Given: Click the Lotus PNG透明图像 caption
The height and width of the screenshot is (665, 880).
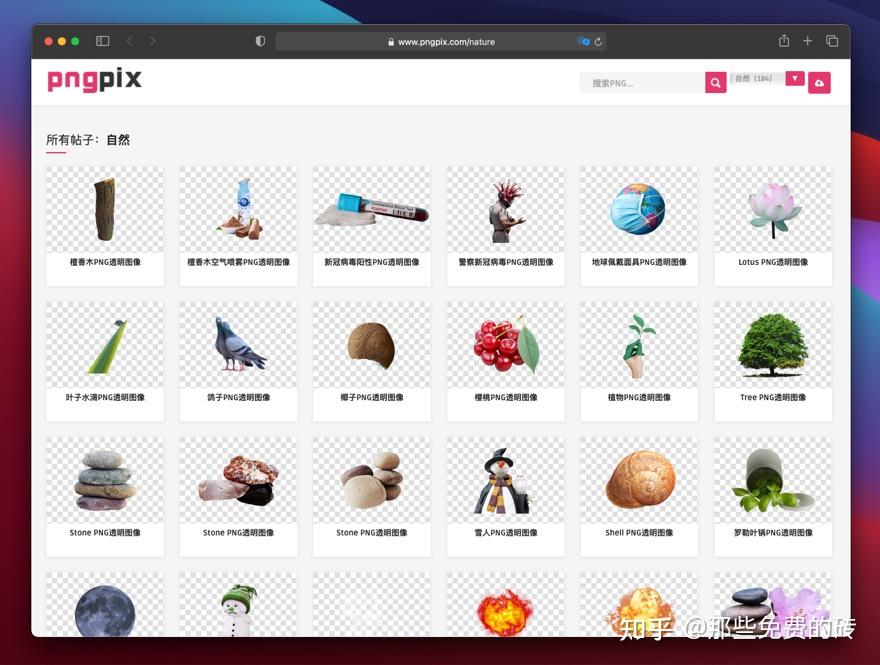Looking at the screenshot, I should point(773,262).
